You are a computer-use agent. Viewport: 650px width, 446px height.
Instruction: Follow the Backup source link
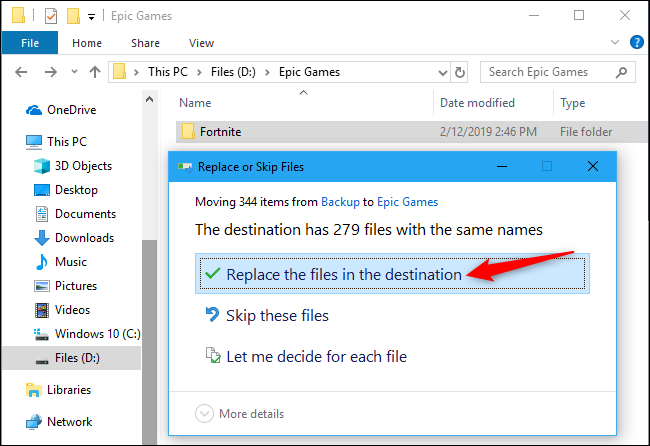click(340, 202)
